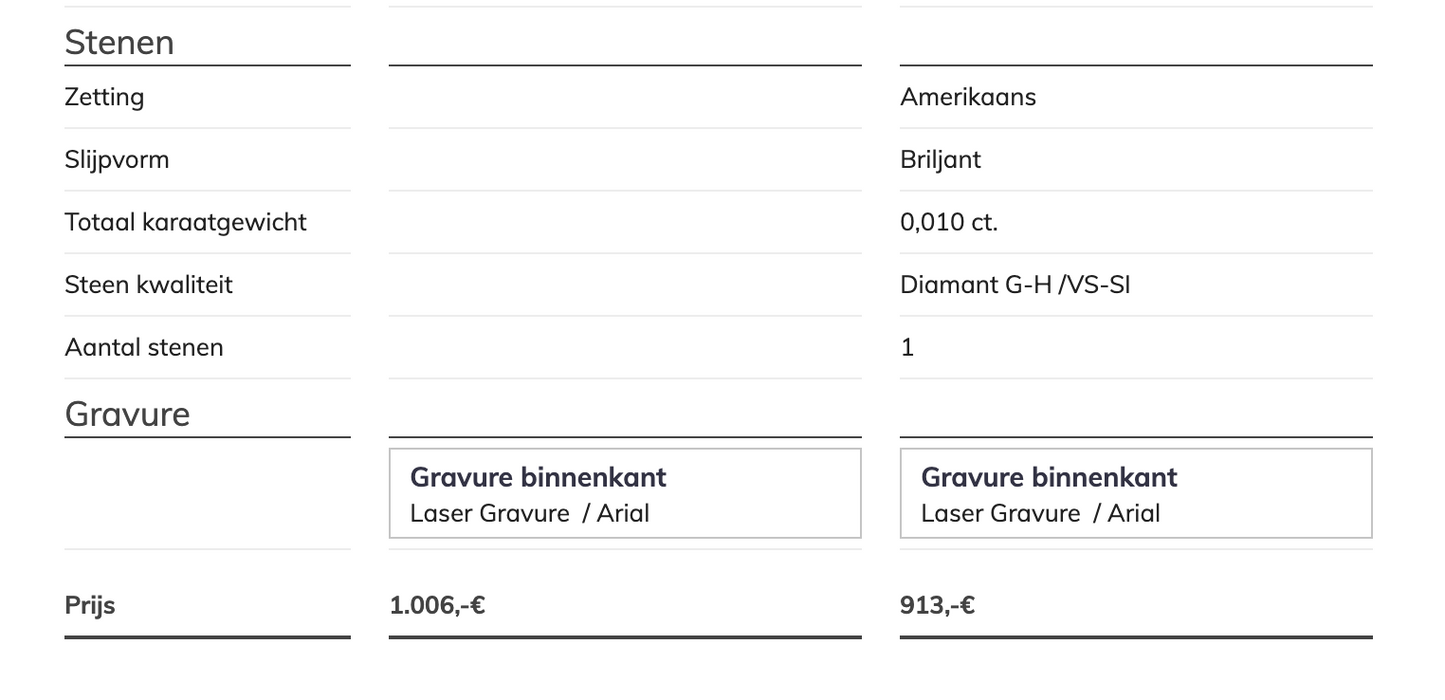The width and height of the screenshot is (1445, 700).
Task: Click the Amerikaans setting value
Action: (x=967, y=97)
